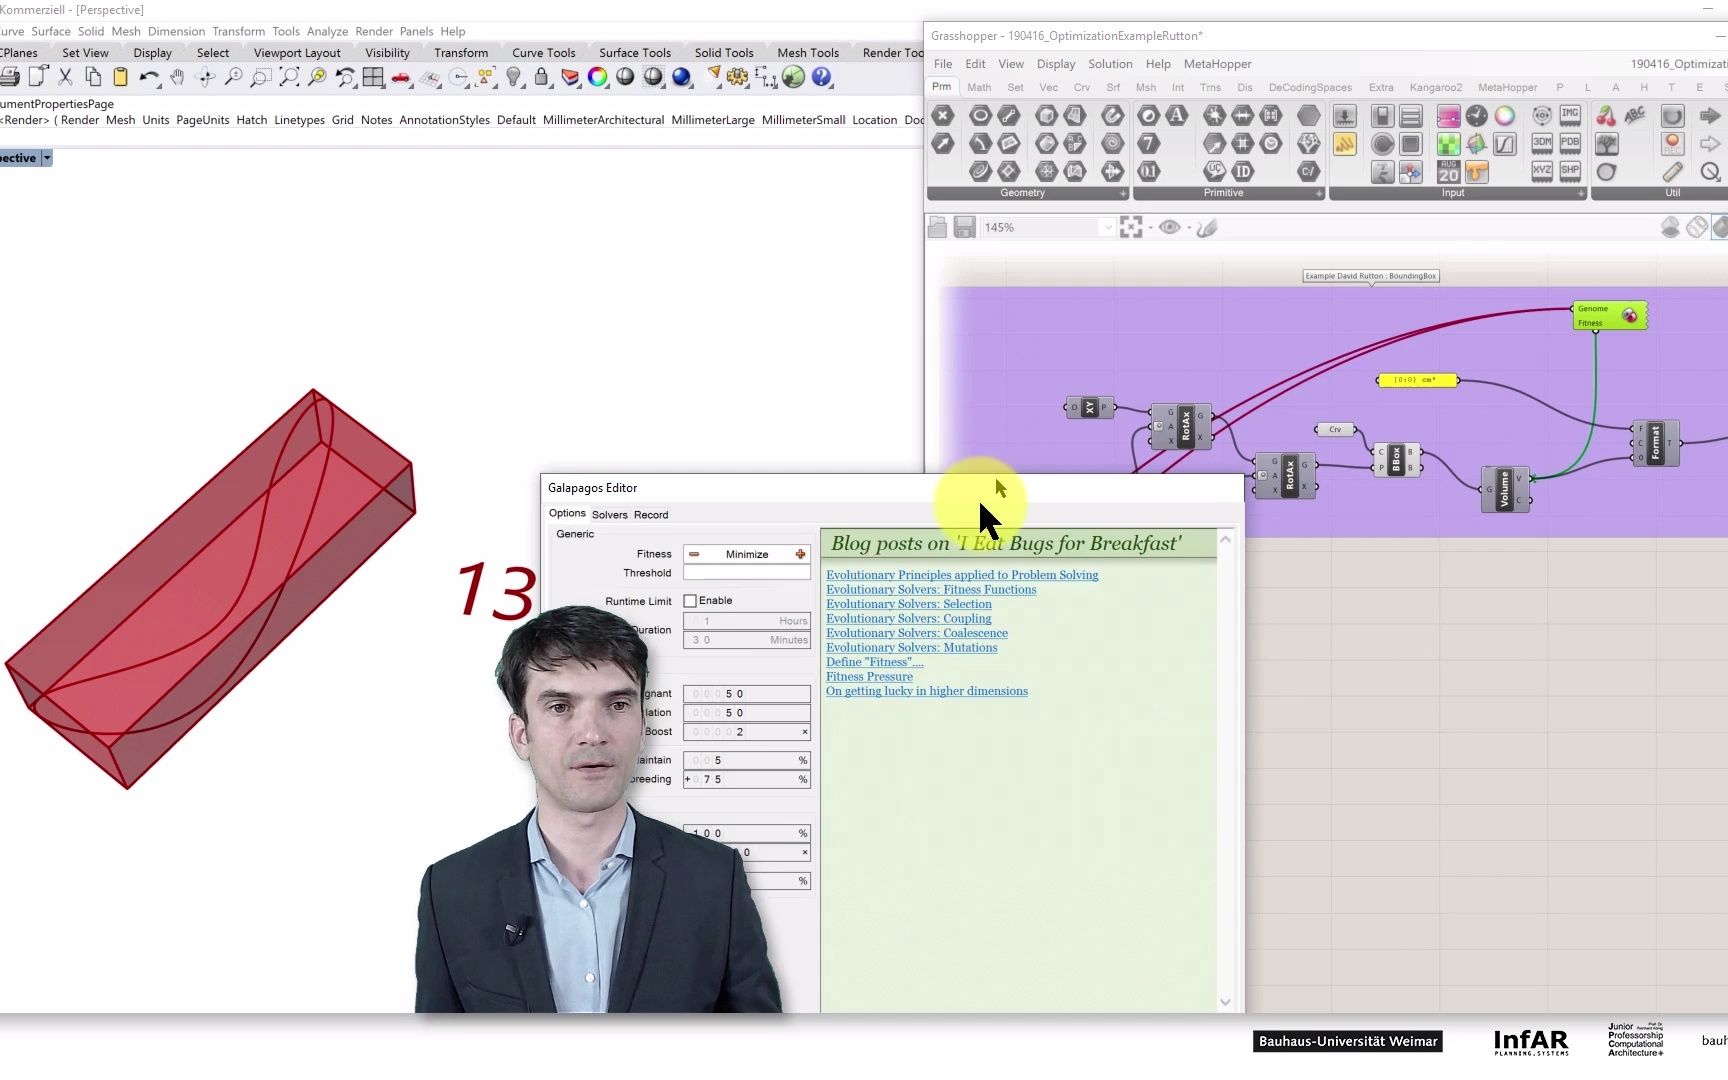Click the four-viewport layout icon in Rhino
The width and height of the screenshot is (1728, 1080).
point(373,77)
